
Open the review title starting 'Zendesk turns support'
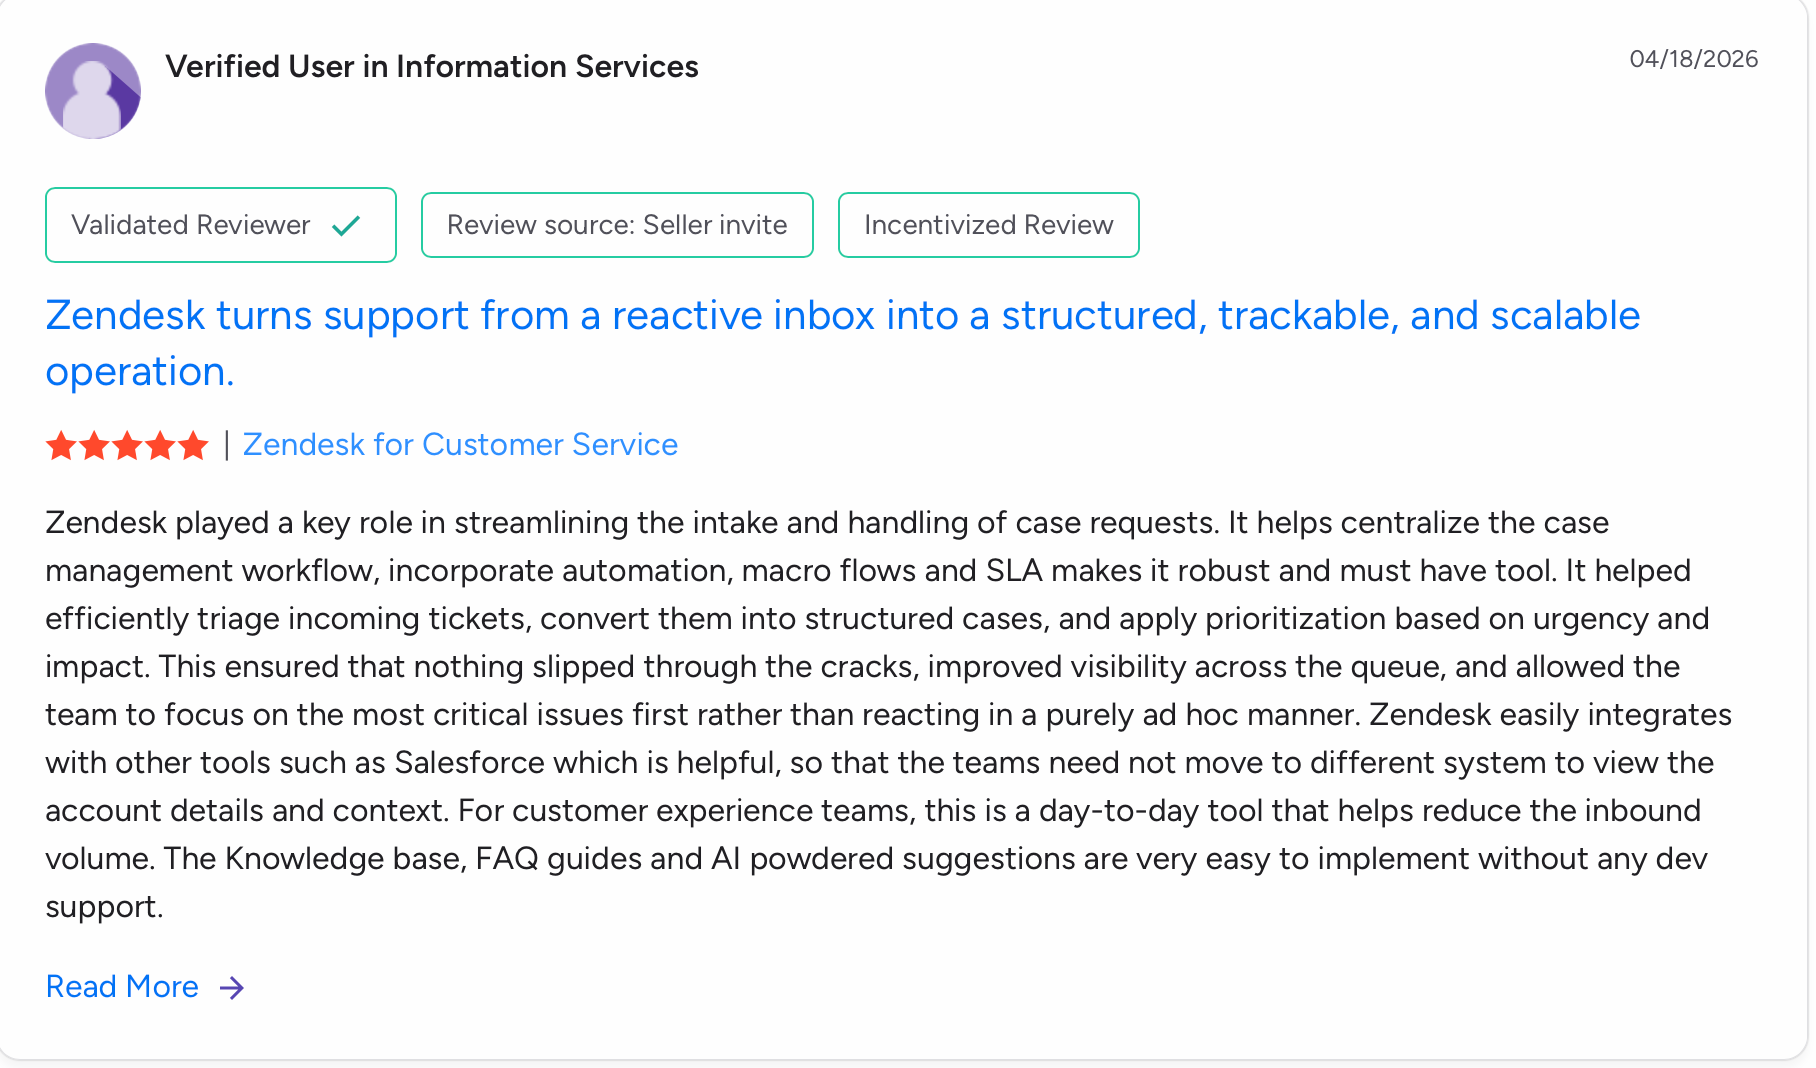(842, 316)
